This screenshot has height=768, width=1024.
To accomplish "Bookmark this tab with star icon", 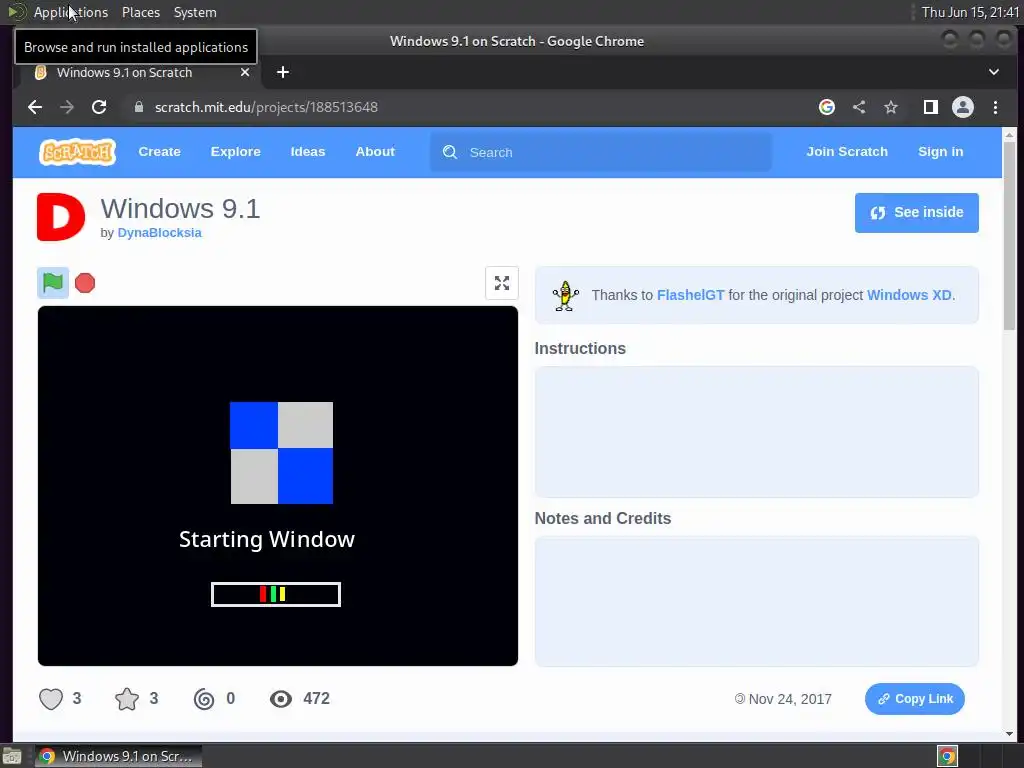I will 891,107.
